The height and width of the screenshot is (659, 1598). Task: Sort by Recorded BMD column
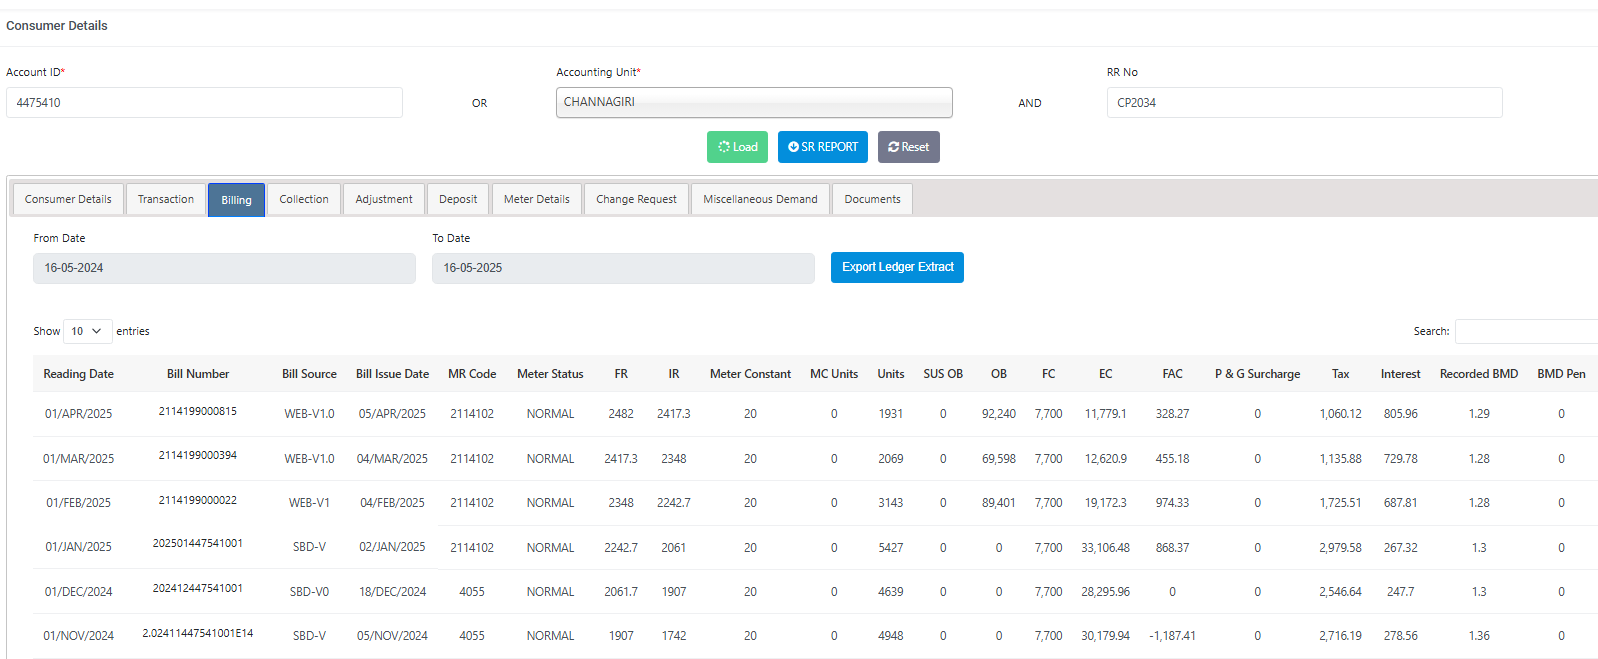click(1479, 374)
